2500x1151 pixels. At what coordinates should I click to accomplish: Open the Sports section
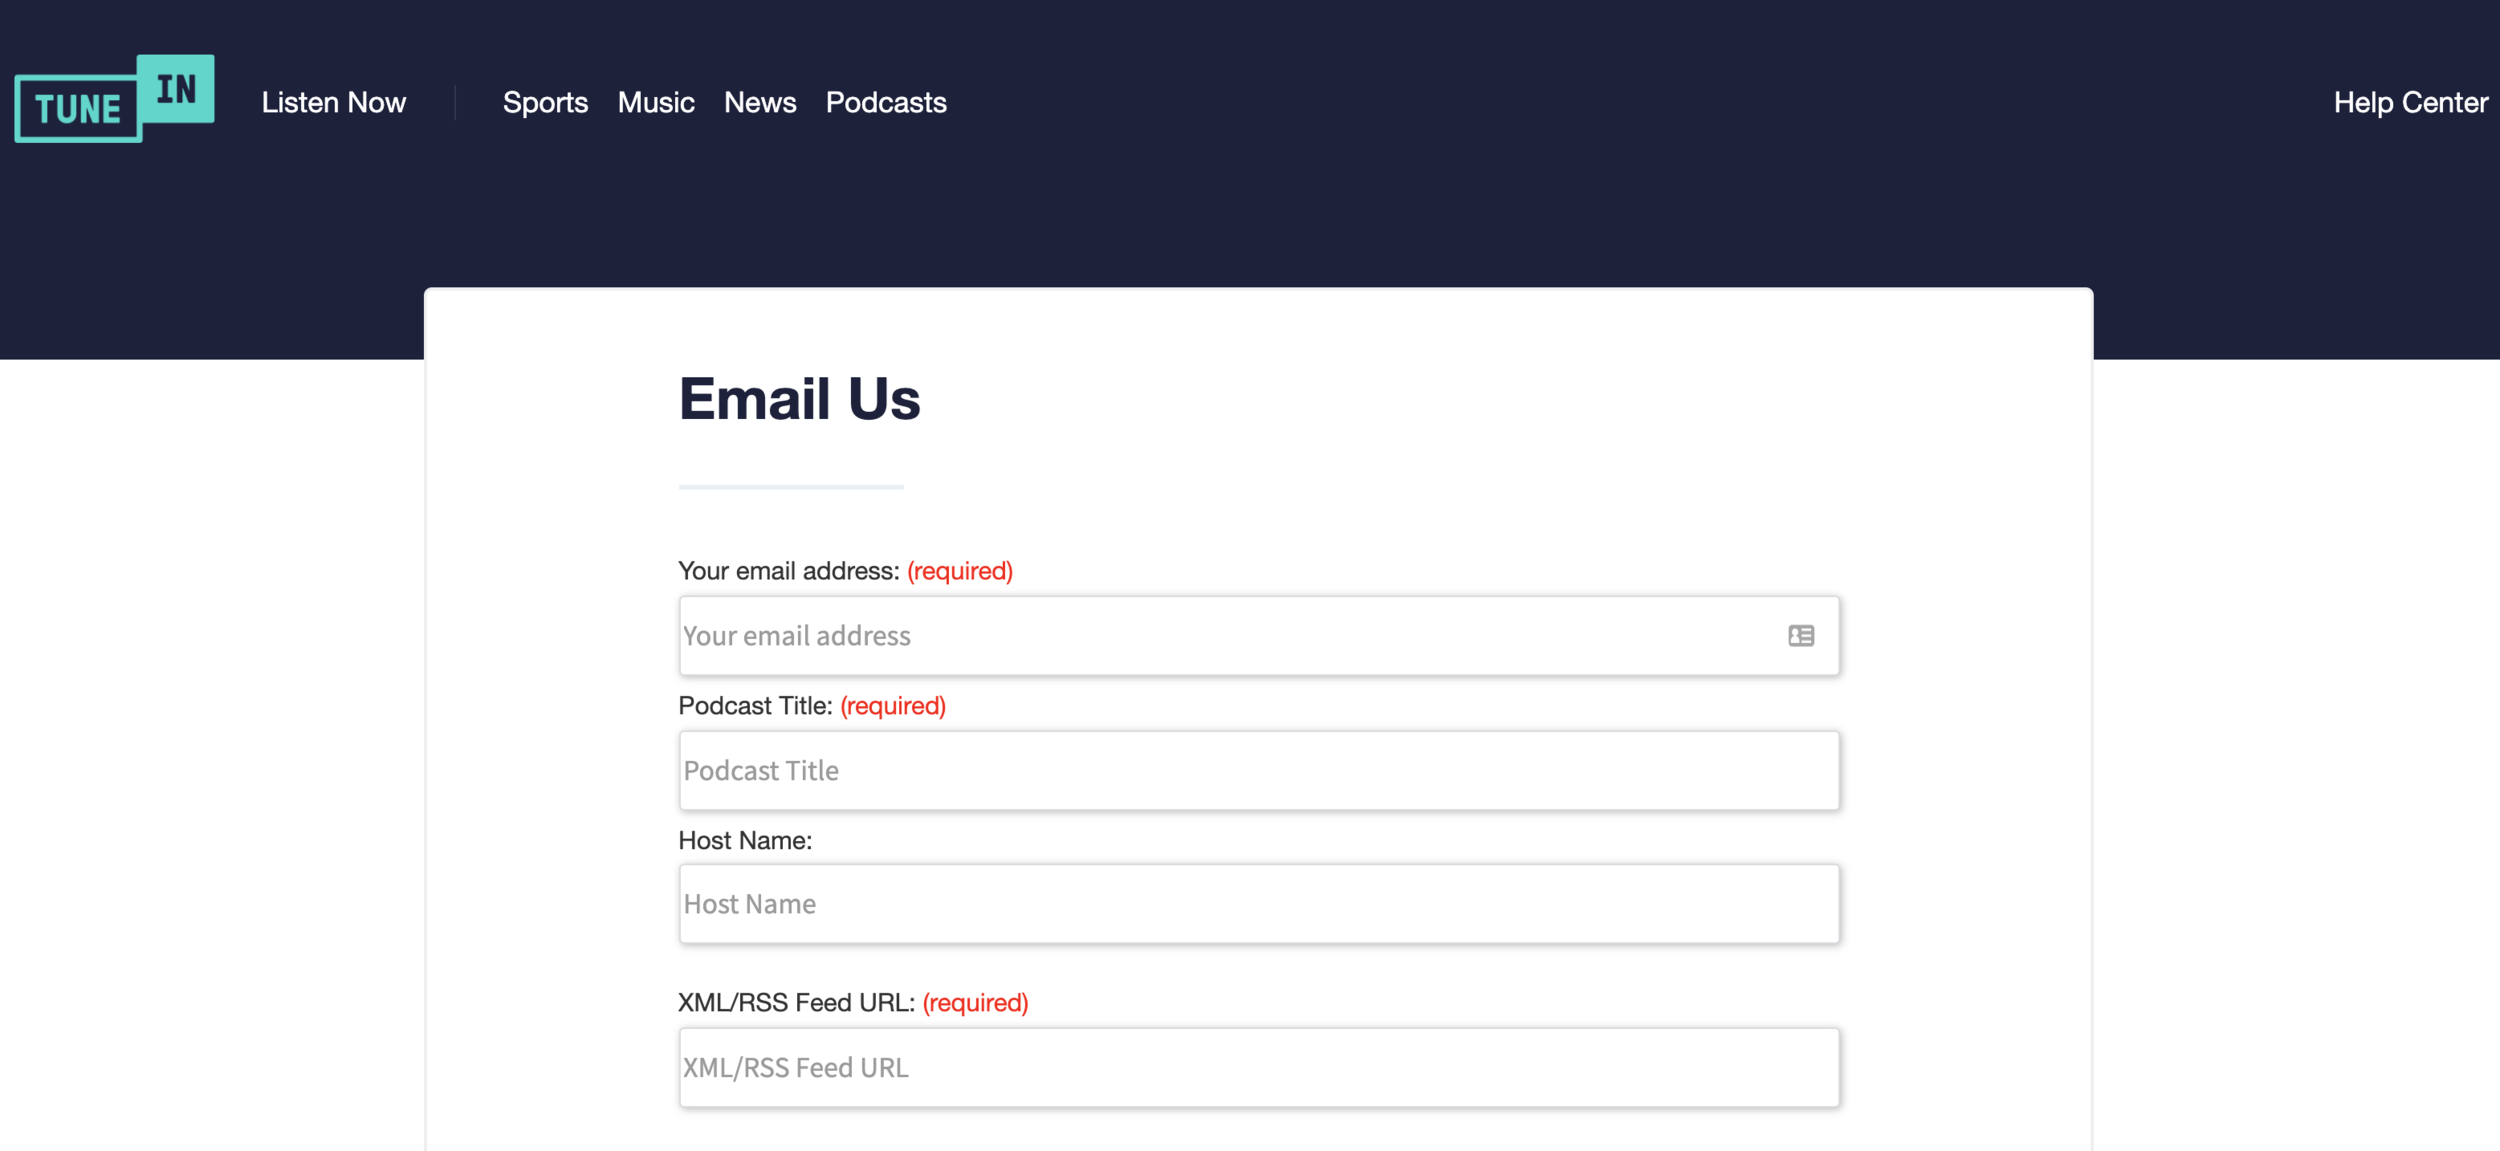(x=546, y=103)
